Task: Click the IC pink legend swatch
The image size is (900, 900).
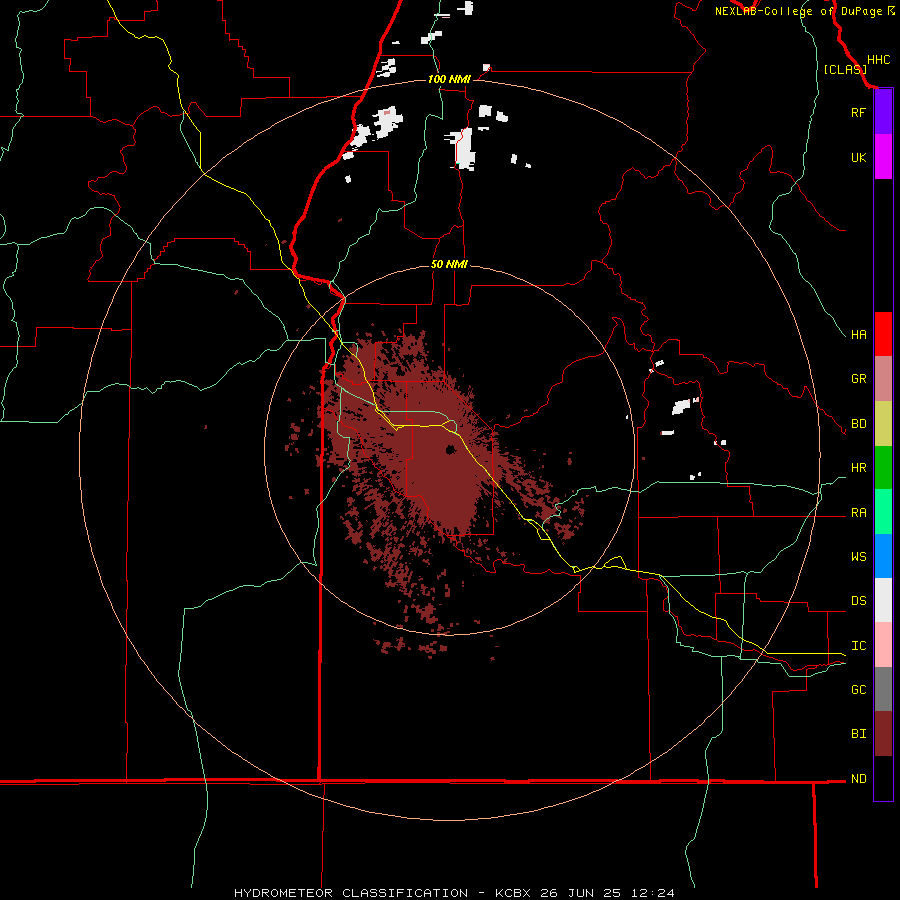Action: pyautogui.click(x=883, y=645)
